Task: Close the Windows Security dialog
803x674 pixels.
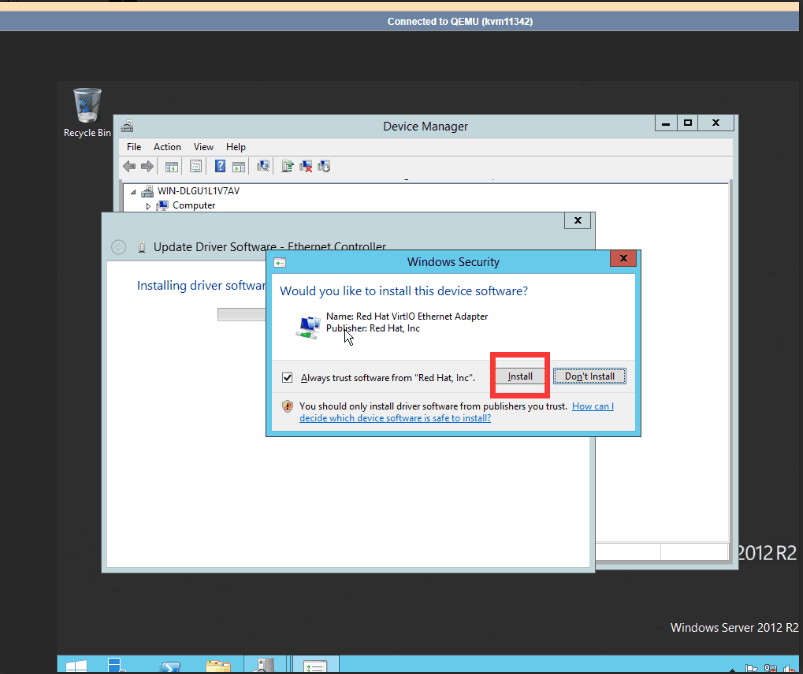Action: (x=623, y=258)
